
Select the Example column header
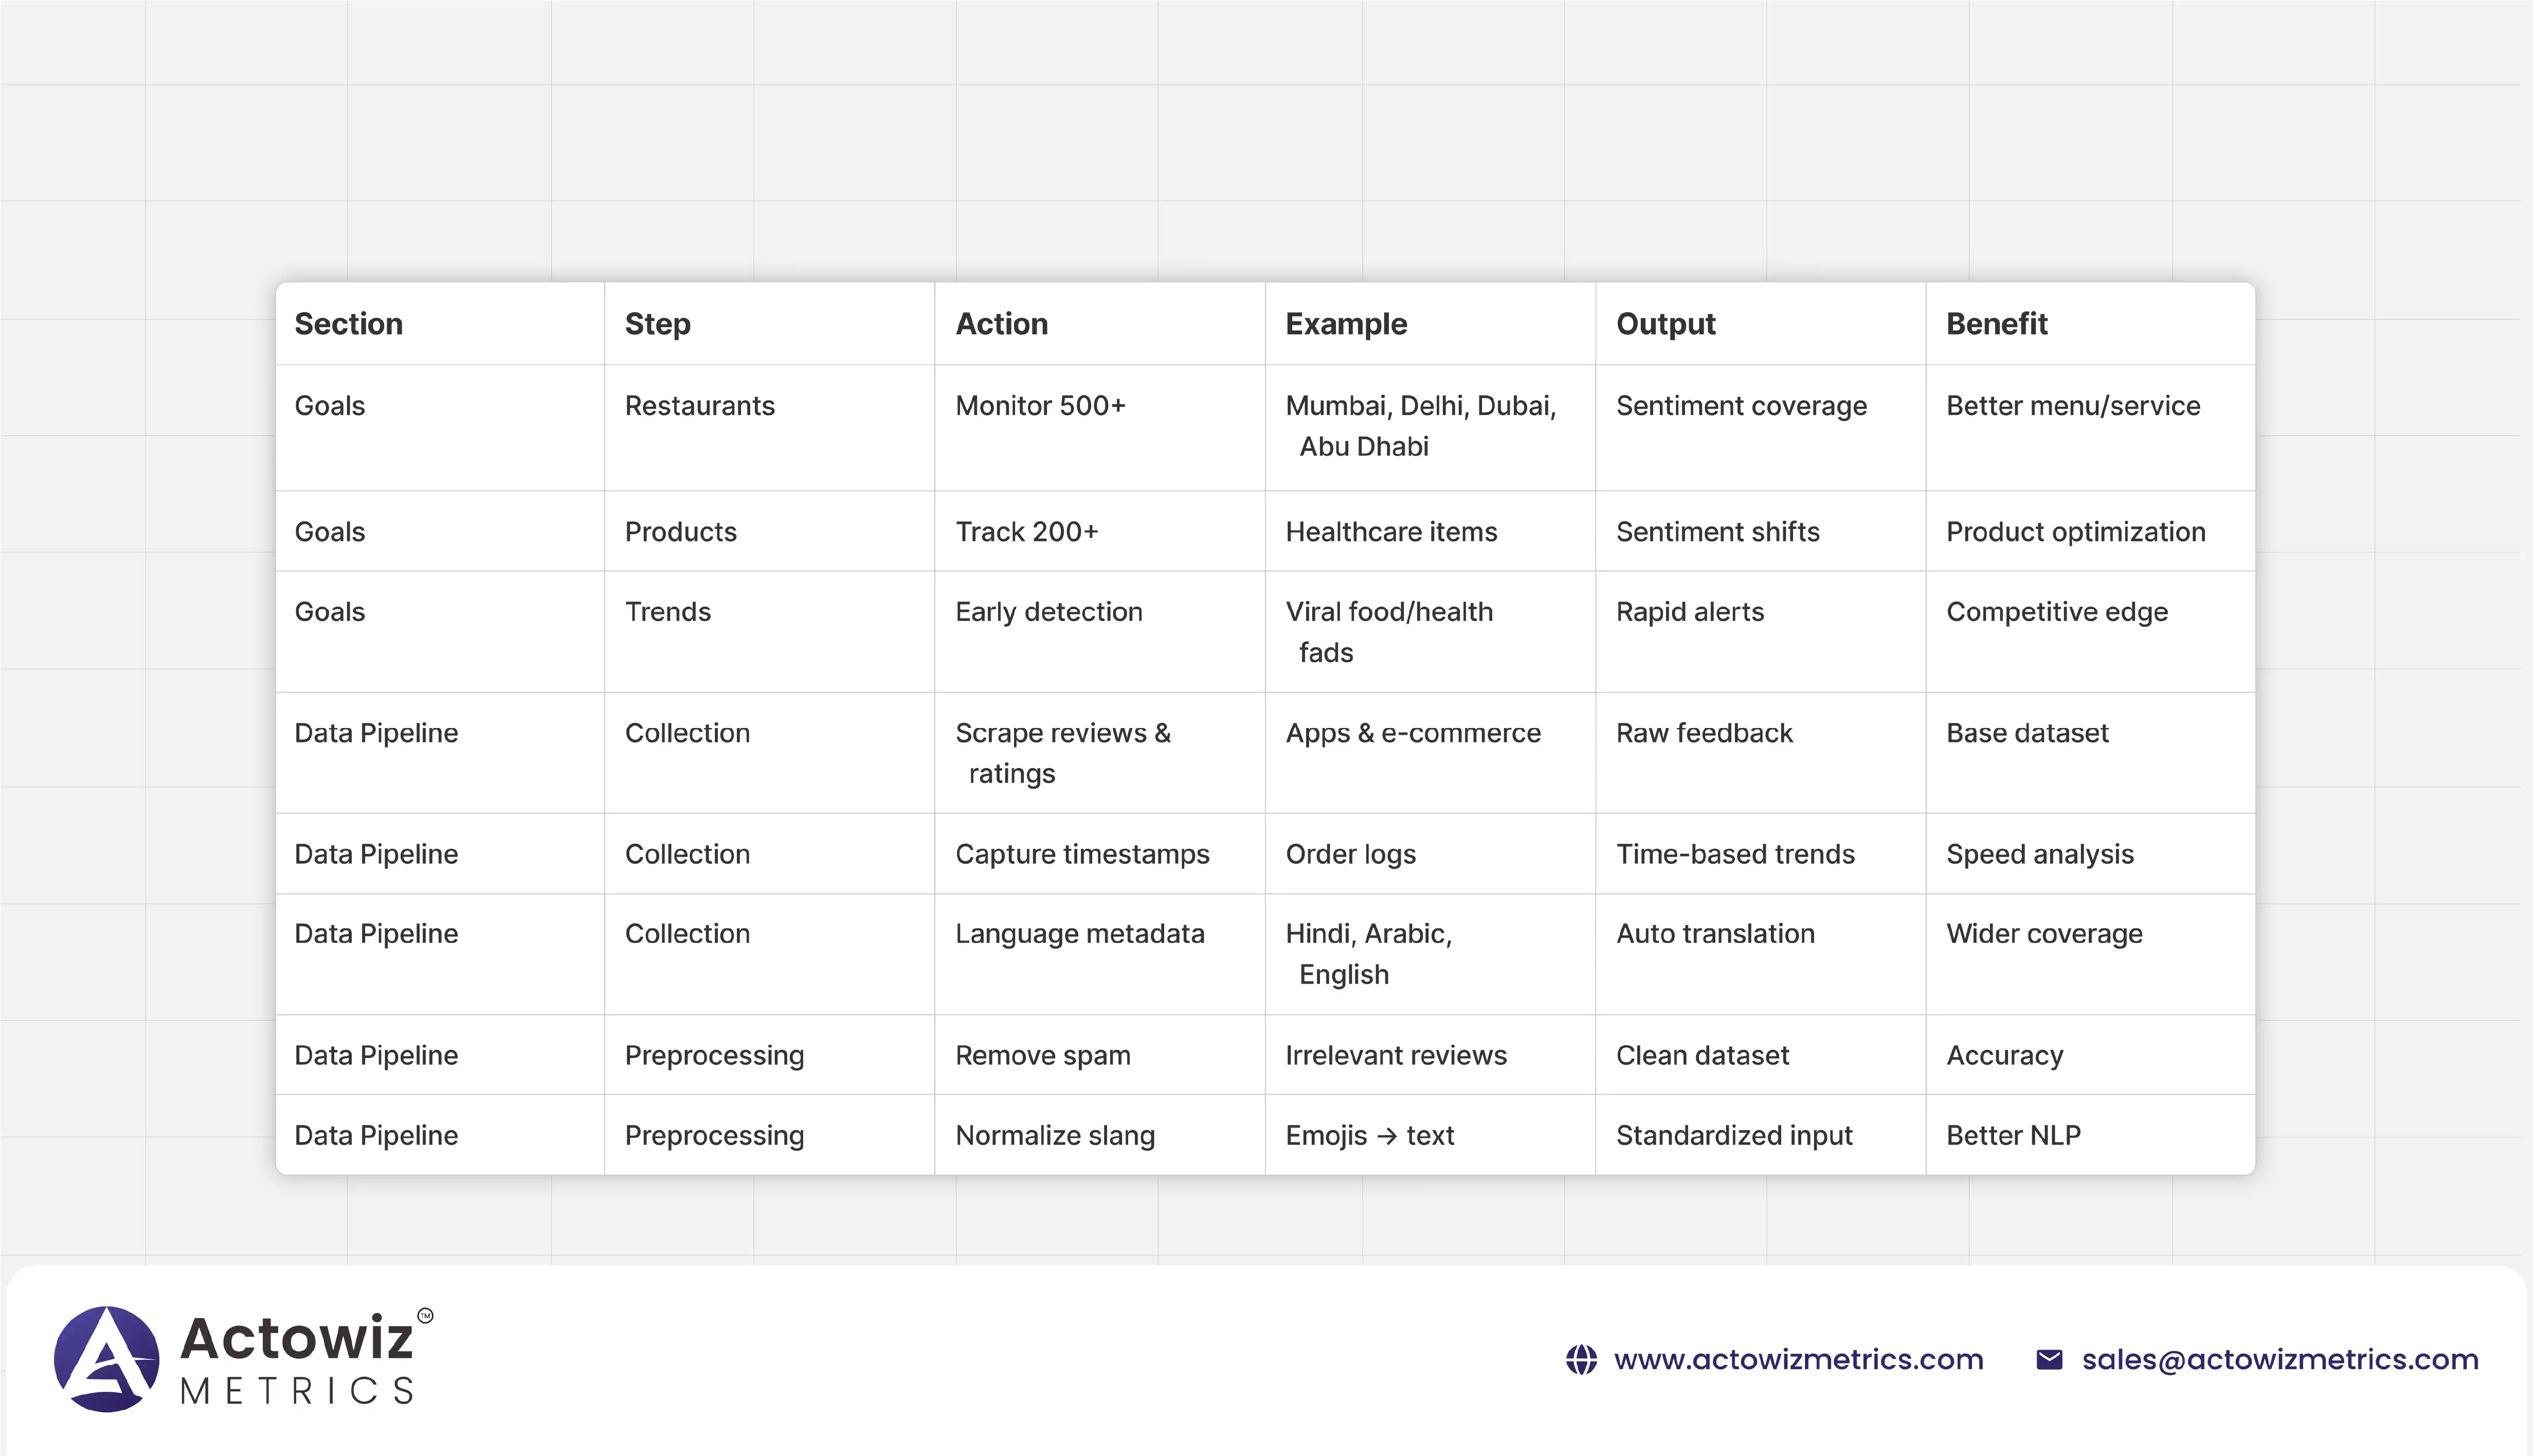click(1345, 324)
